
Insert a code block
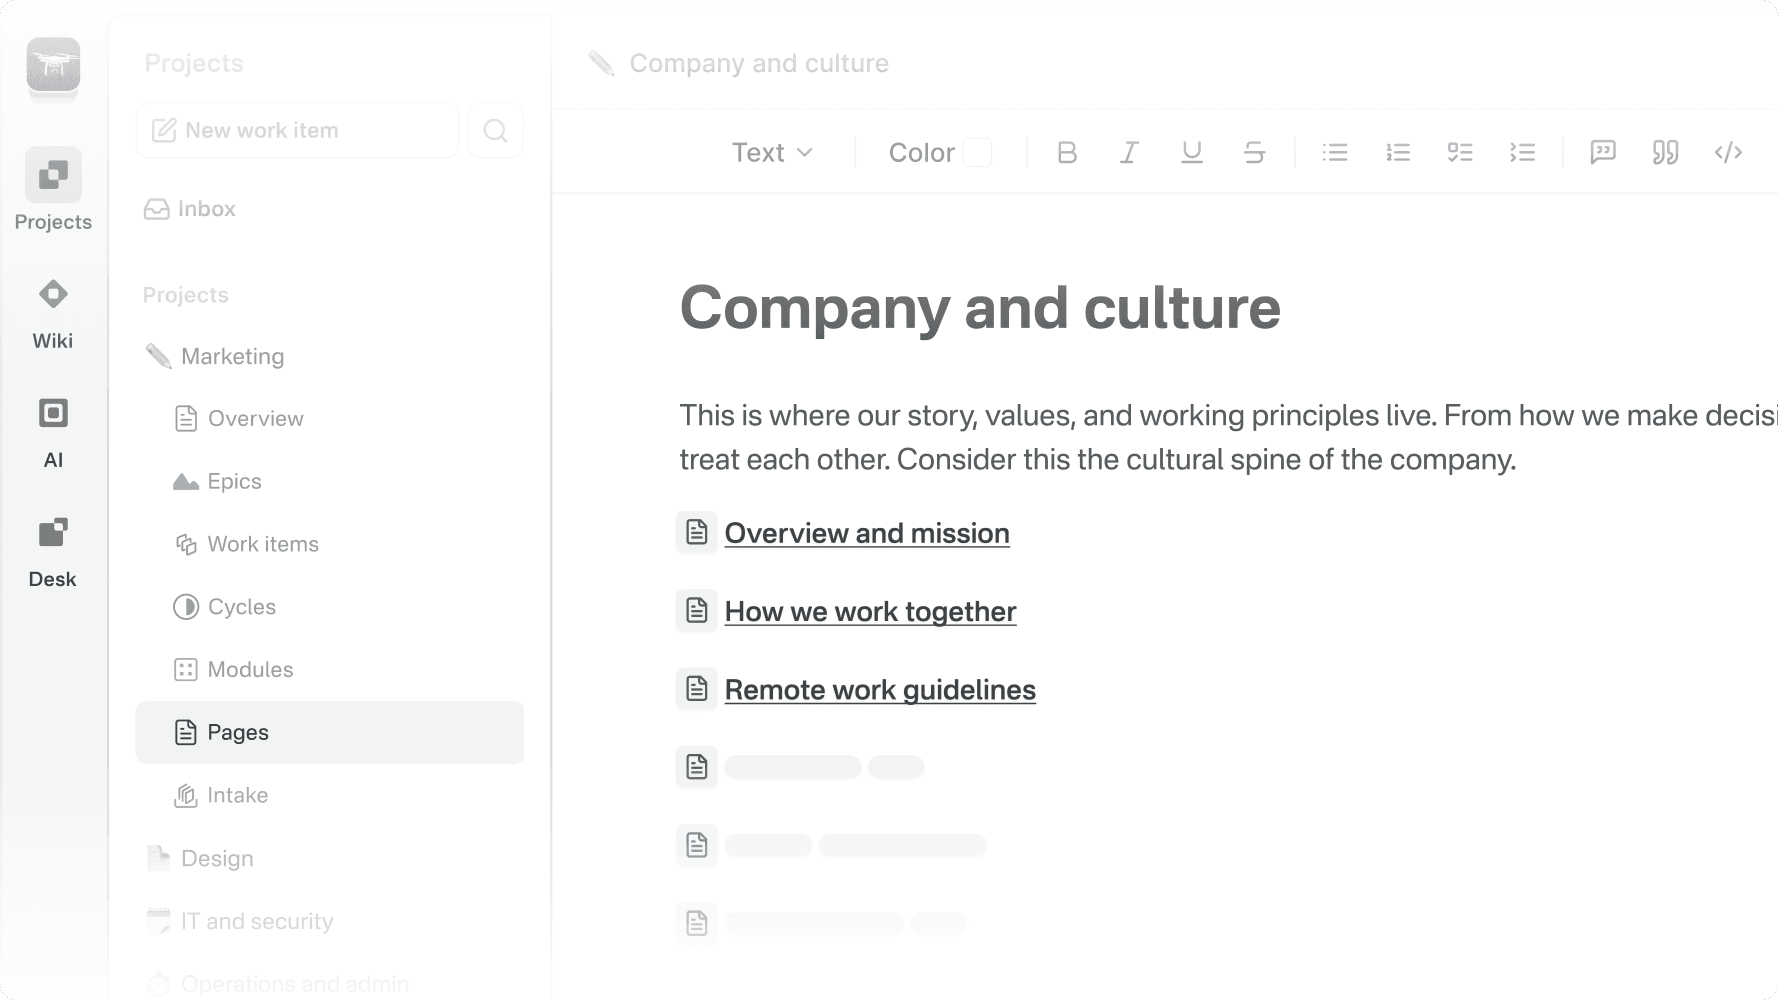[x=1728, y=152]
